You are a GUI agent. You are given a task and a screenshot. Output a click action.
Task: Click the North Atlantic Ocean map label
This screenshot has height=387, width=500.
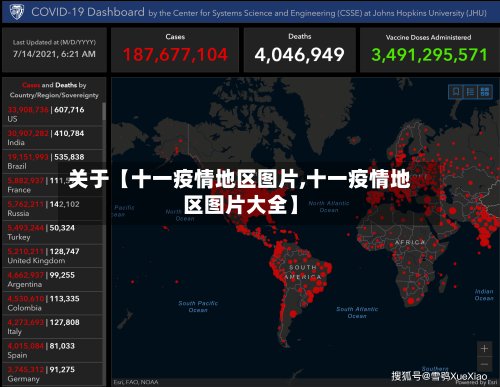329,207
